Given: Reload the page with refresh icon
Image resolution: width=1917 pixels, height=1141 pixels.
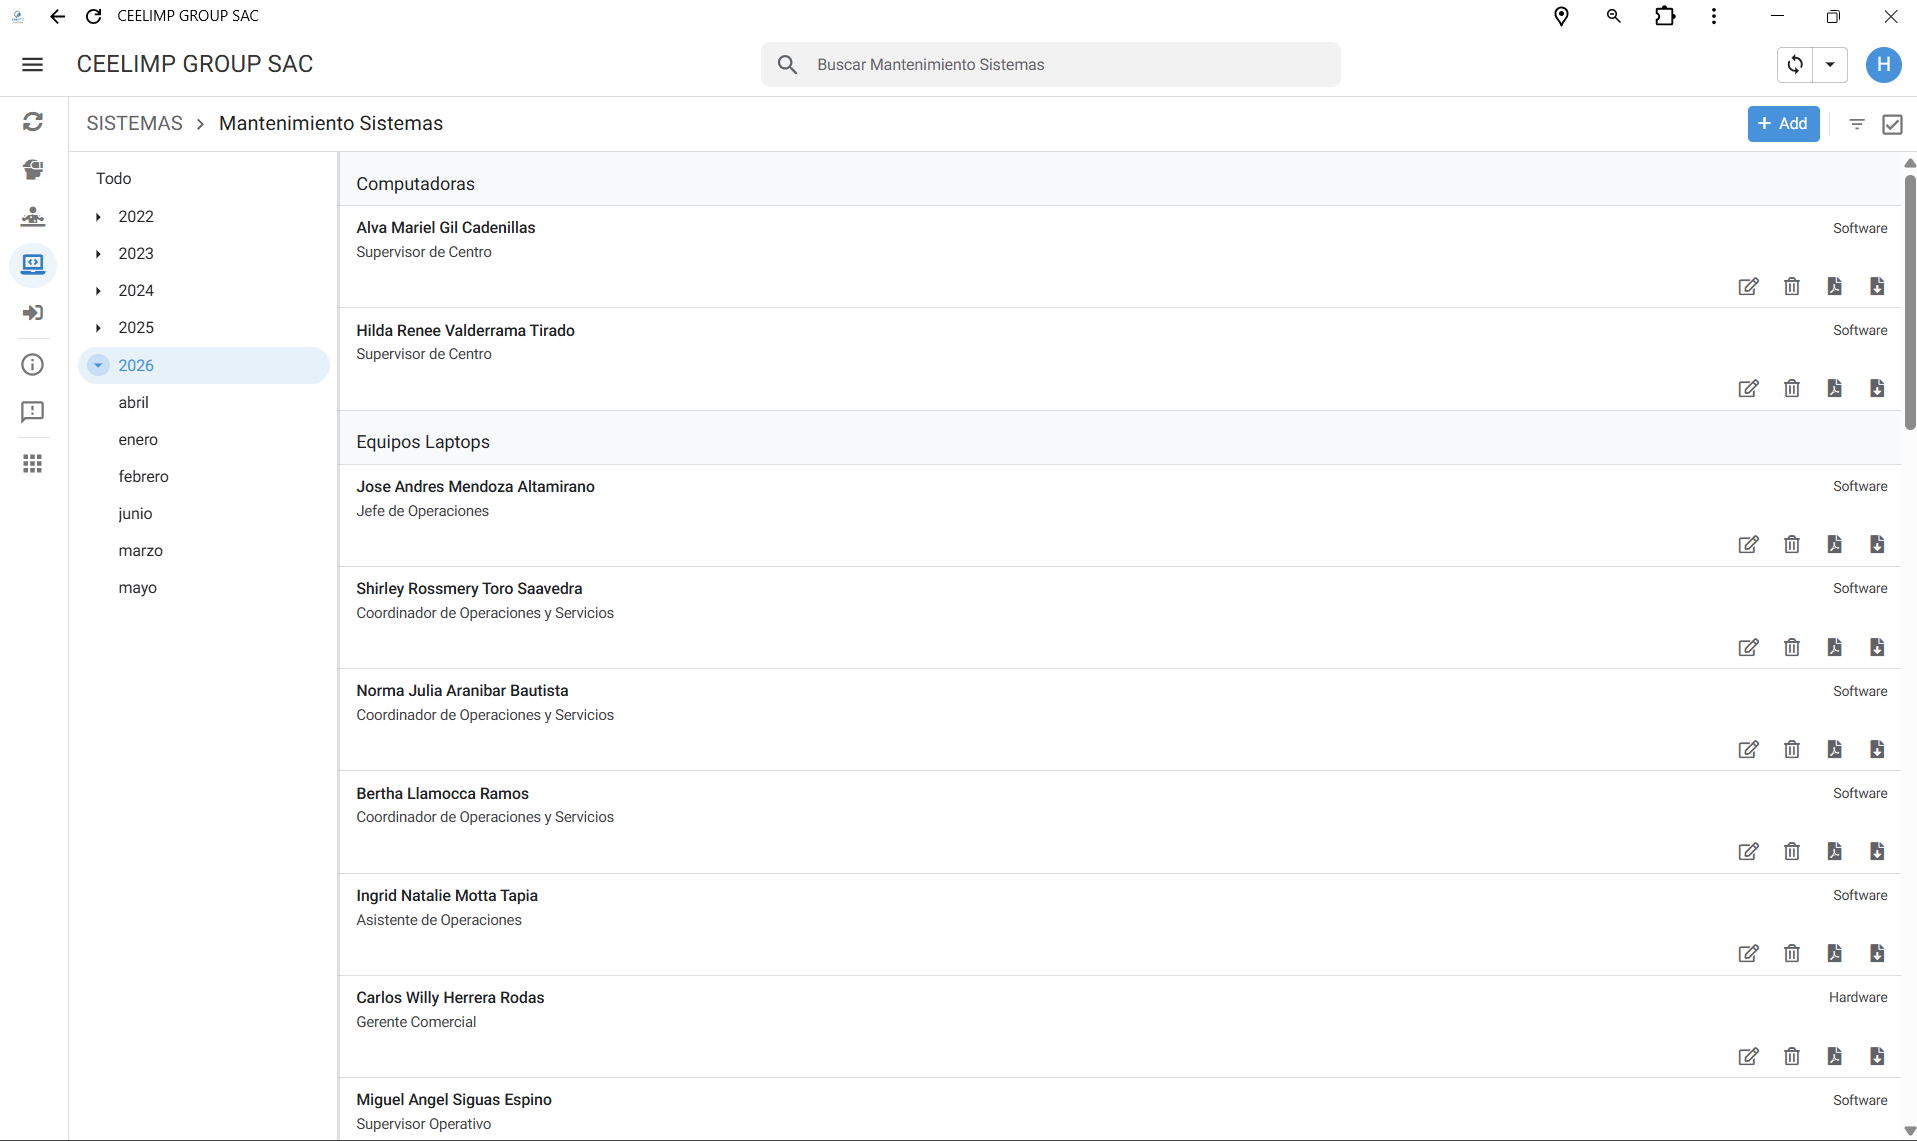Looking at the screenshot, I should pos(94,16).
